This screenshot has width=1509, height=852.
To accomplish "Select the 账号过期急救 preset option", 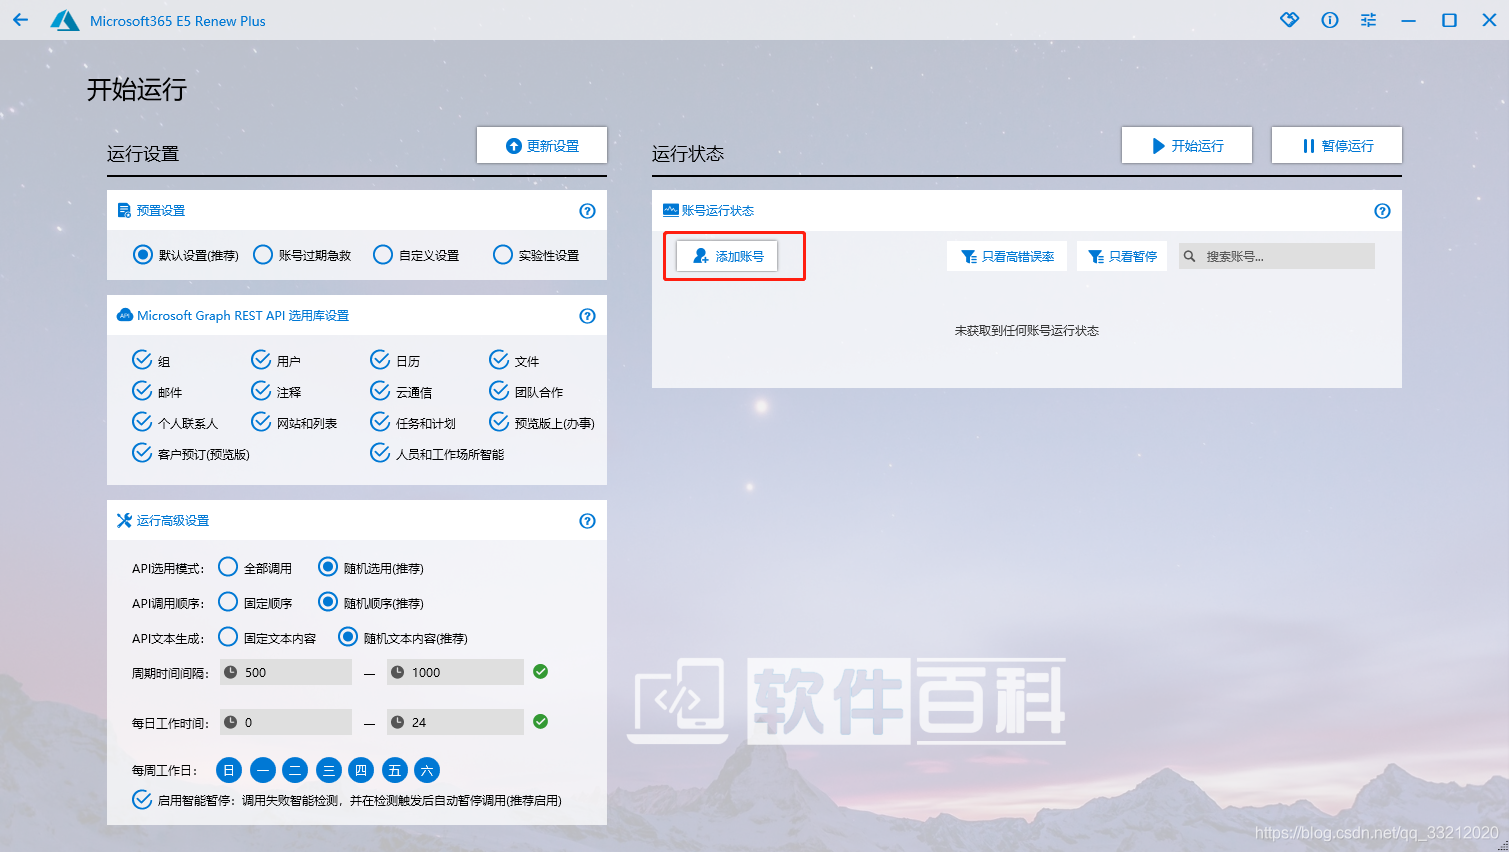I will click(263, 255).
